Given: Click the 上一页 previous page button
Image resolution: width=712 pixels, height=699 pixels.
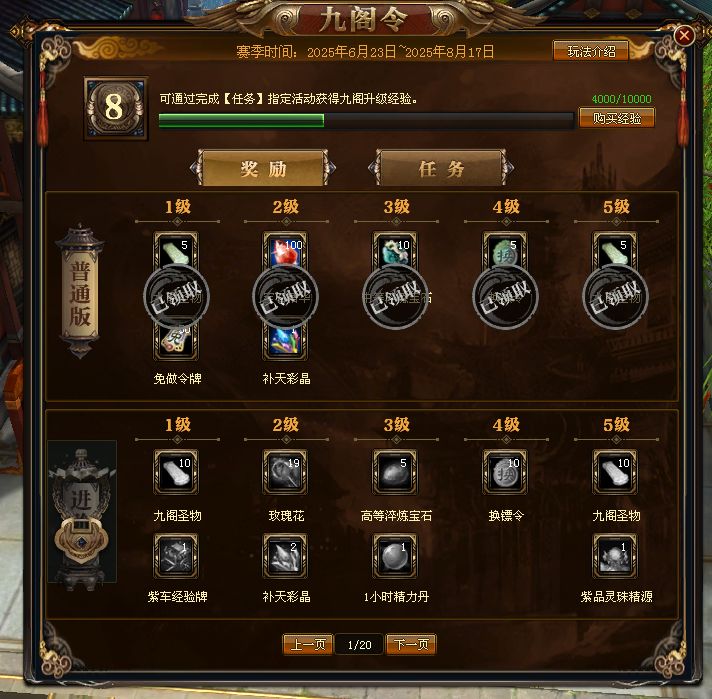Looking at the screenshot, I should click(308, 644).
